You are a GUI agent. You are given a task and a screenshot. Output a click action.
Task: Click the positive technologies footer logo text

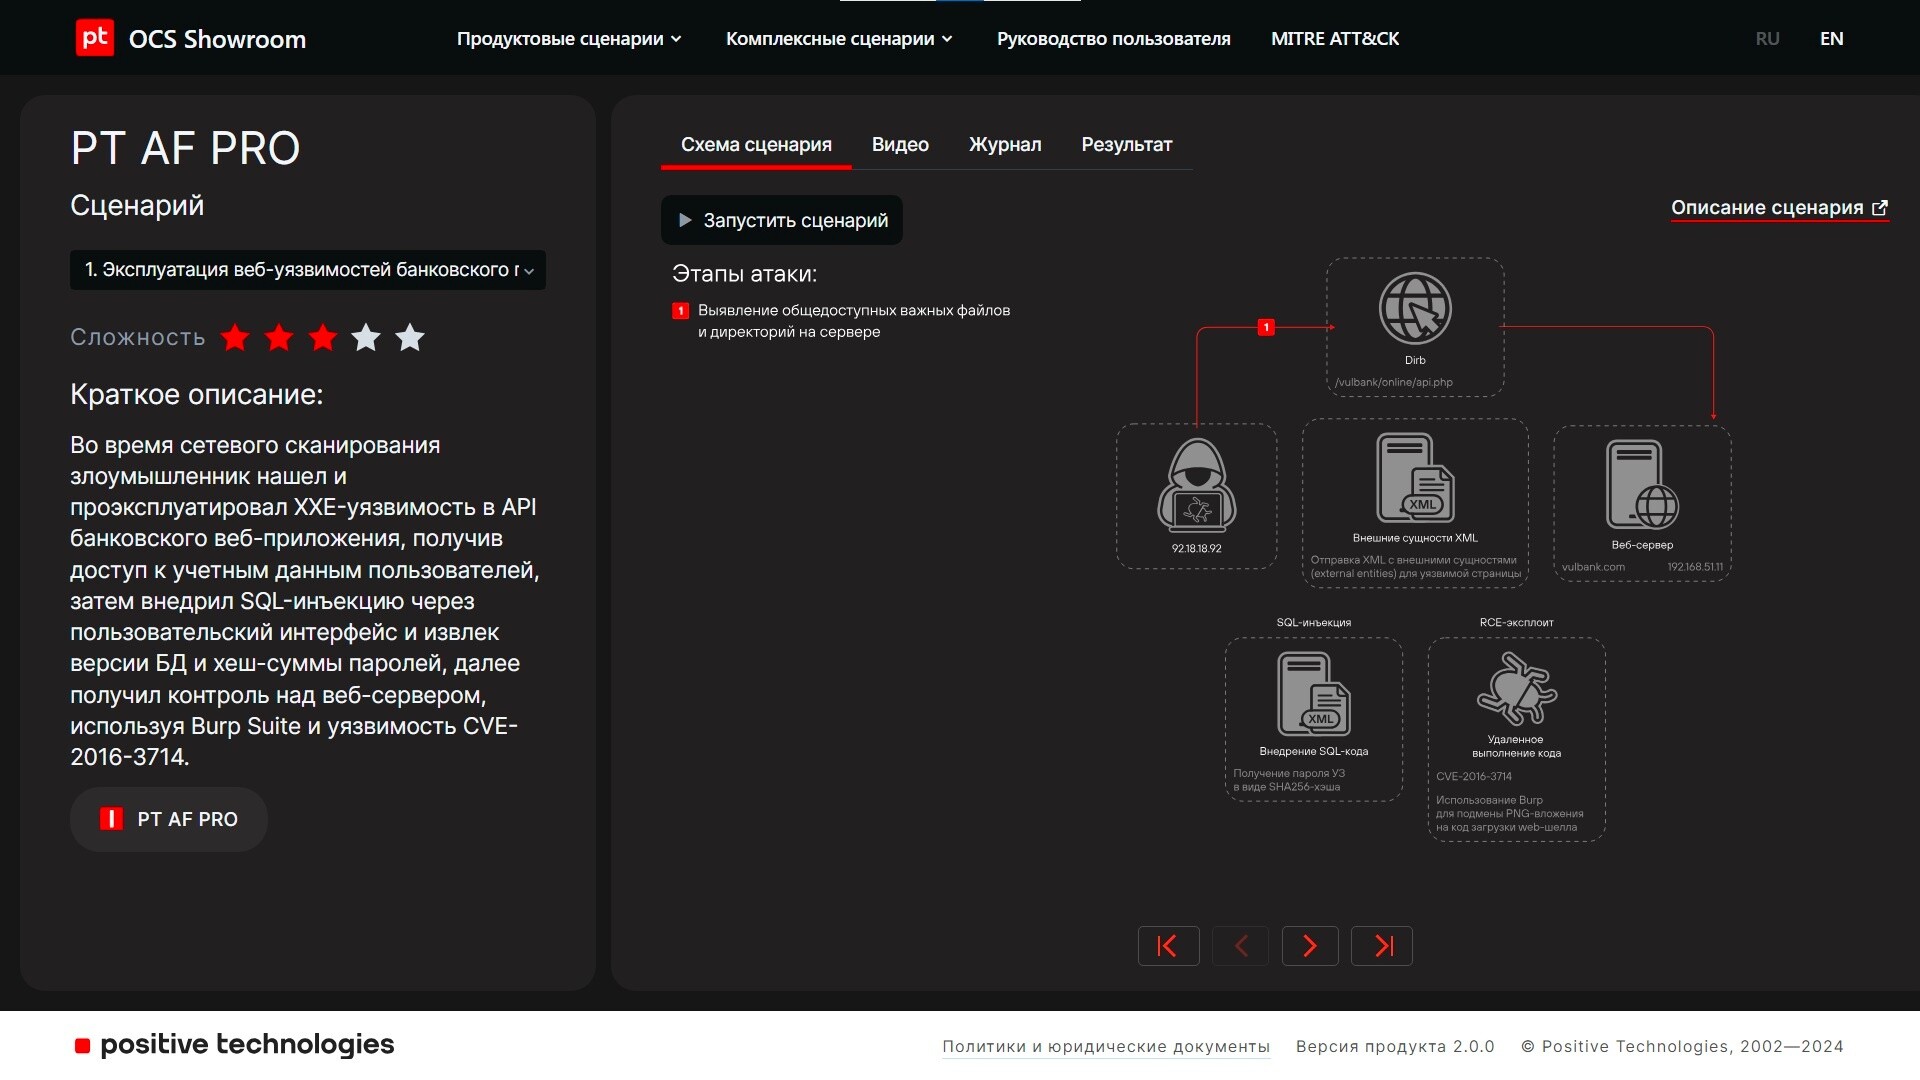[247, 1045]
